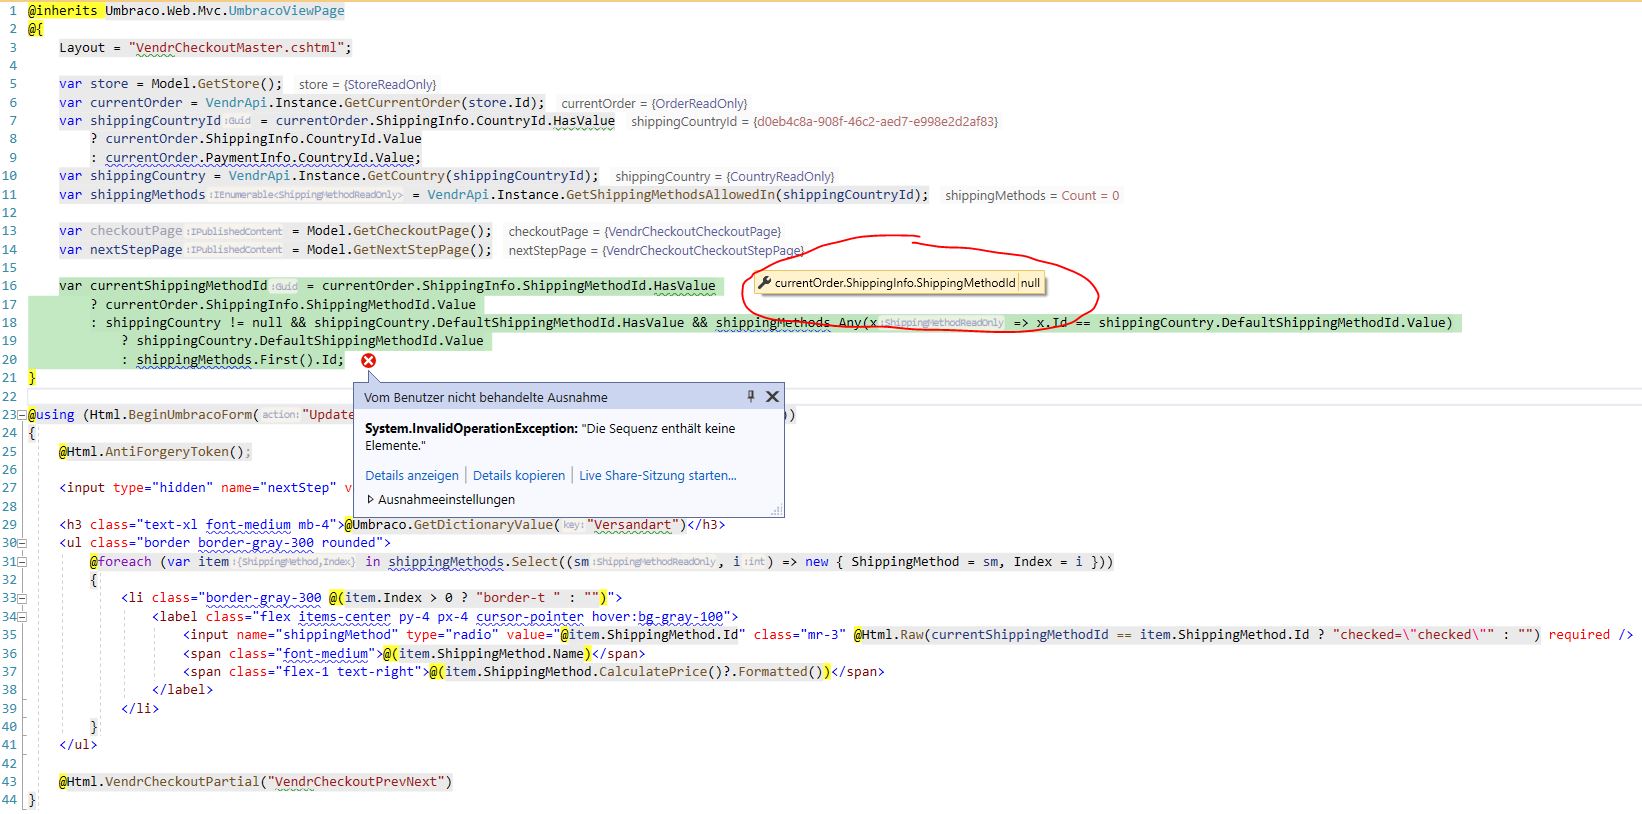1642x814 pixels.
Task: Expand Ausnahmeeinstellungen section
Action: 441,499
